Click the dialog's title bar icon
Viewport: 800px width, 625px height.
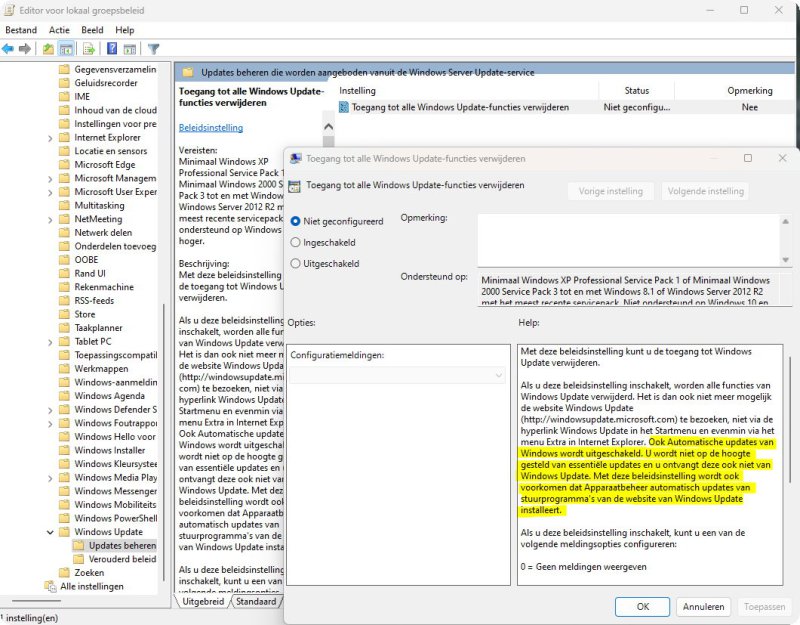295,159
